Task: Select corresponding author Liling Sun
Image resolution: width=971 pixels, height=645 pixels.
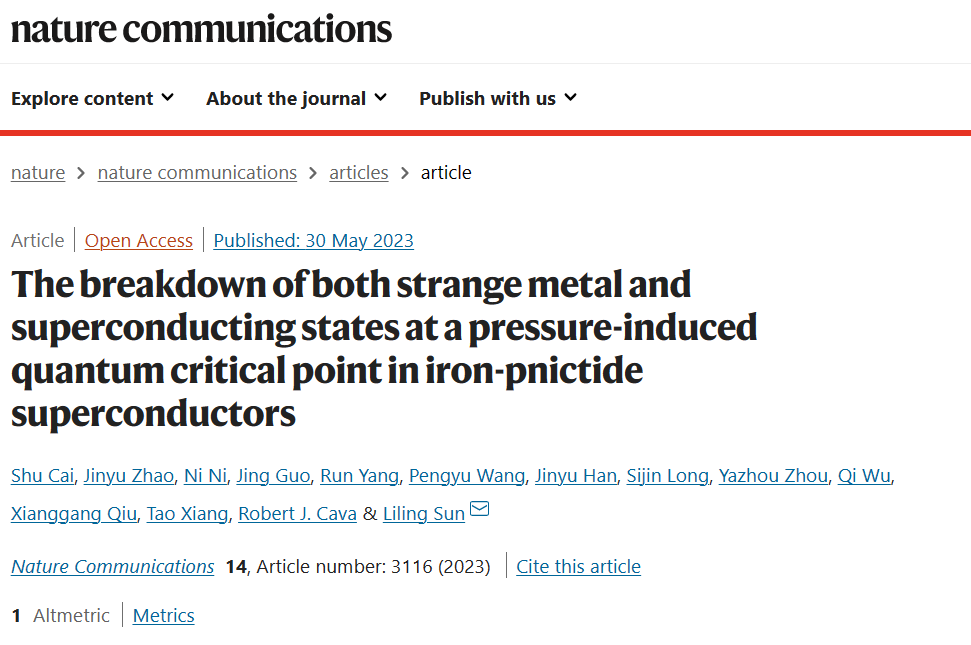Action: pyautogui.click(x=424, y=514)
